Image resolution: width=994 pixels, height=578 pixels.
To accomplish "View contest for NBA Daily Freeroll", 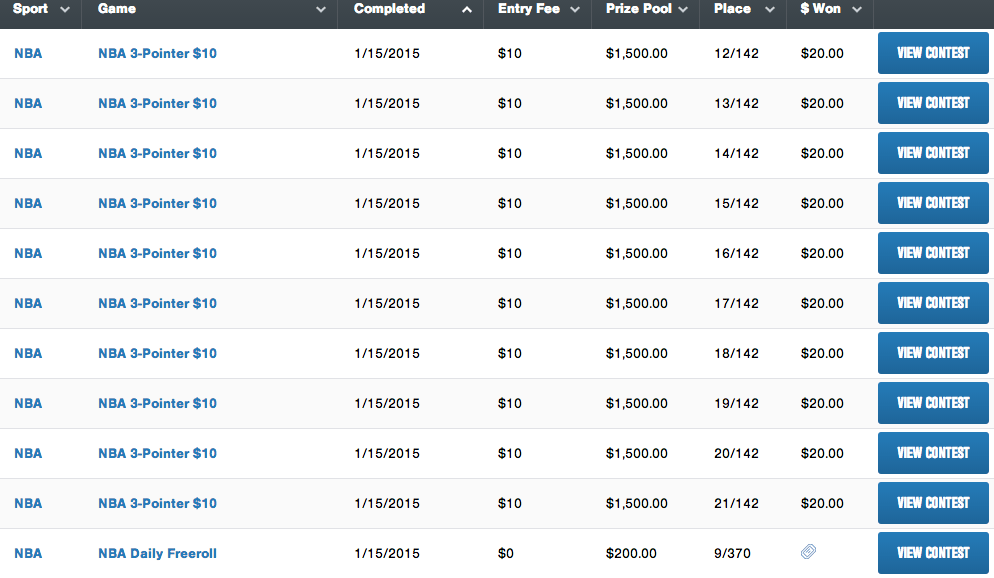I will point(933,553).
